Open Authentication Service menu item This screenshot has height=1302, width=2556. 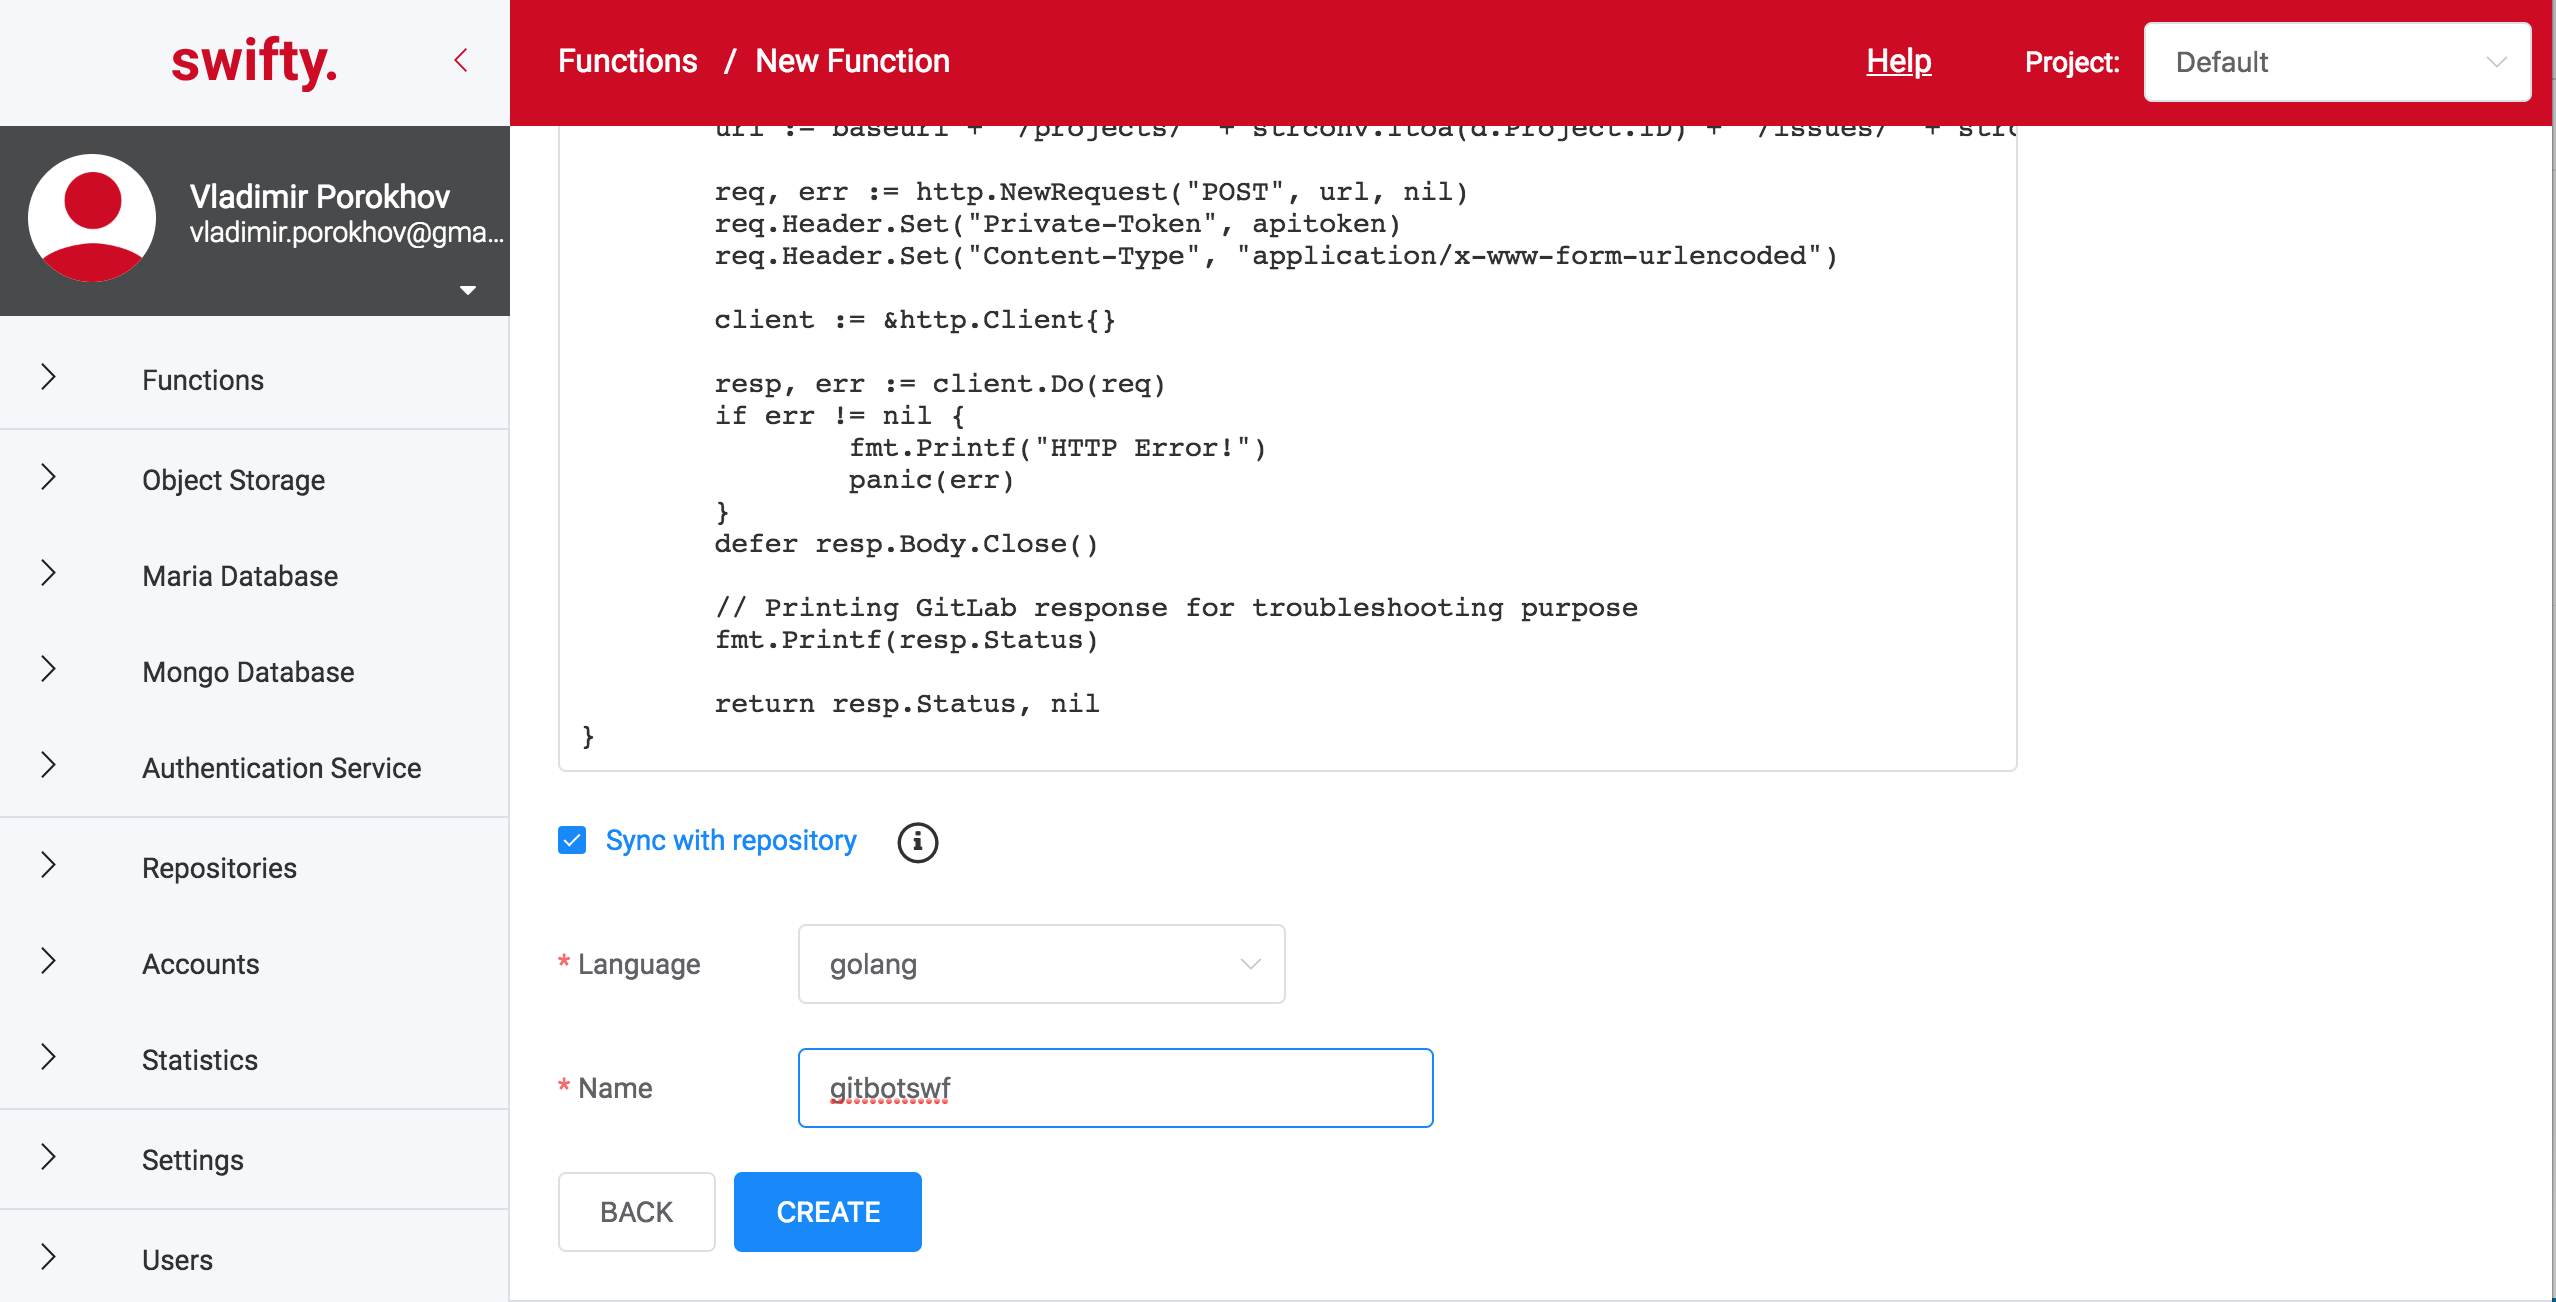(x=281, y=768)
